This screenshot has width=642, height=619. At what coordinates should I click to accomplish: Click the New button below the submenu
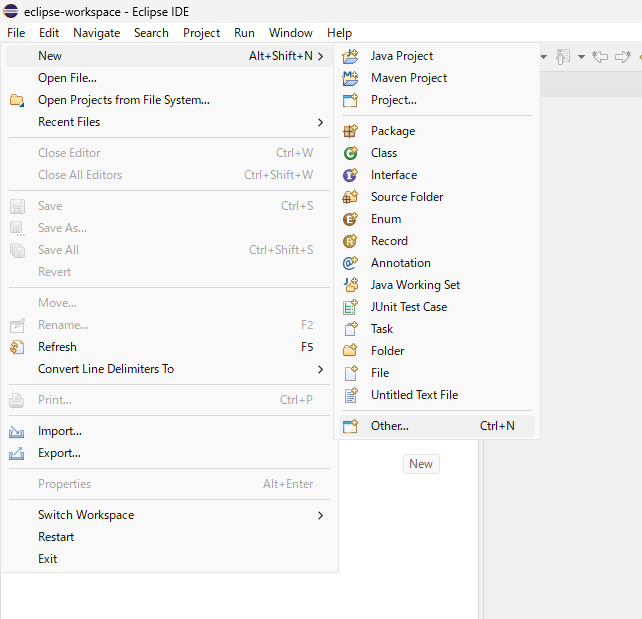[421, 464]
